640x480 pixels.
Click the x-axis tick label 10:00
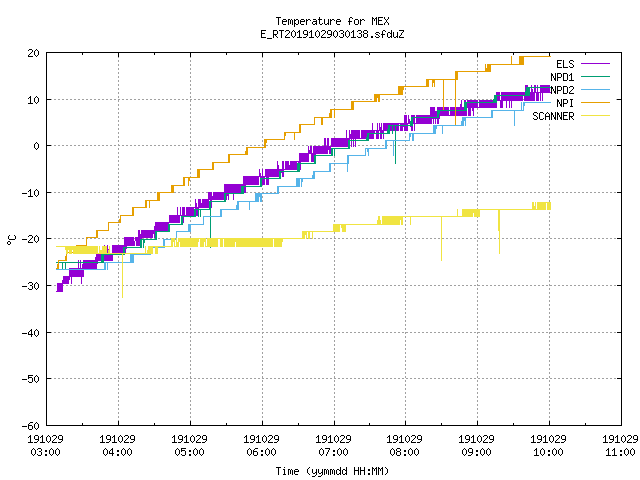tap(548, 452)
